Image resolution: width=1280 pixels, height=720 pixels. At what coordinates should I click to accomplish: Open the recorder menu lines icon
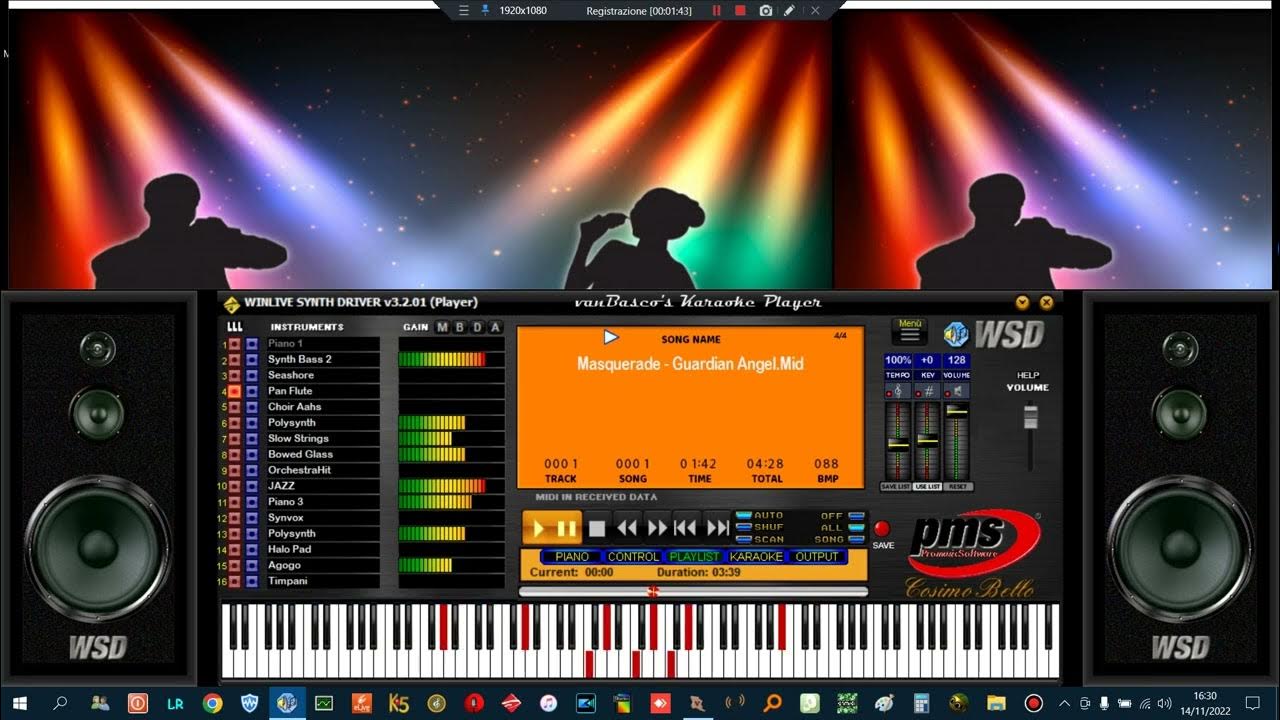coord(463,10)
